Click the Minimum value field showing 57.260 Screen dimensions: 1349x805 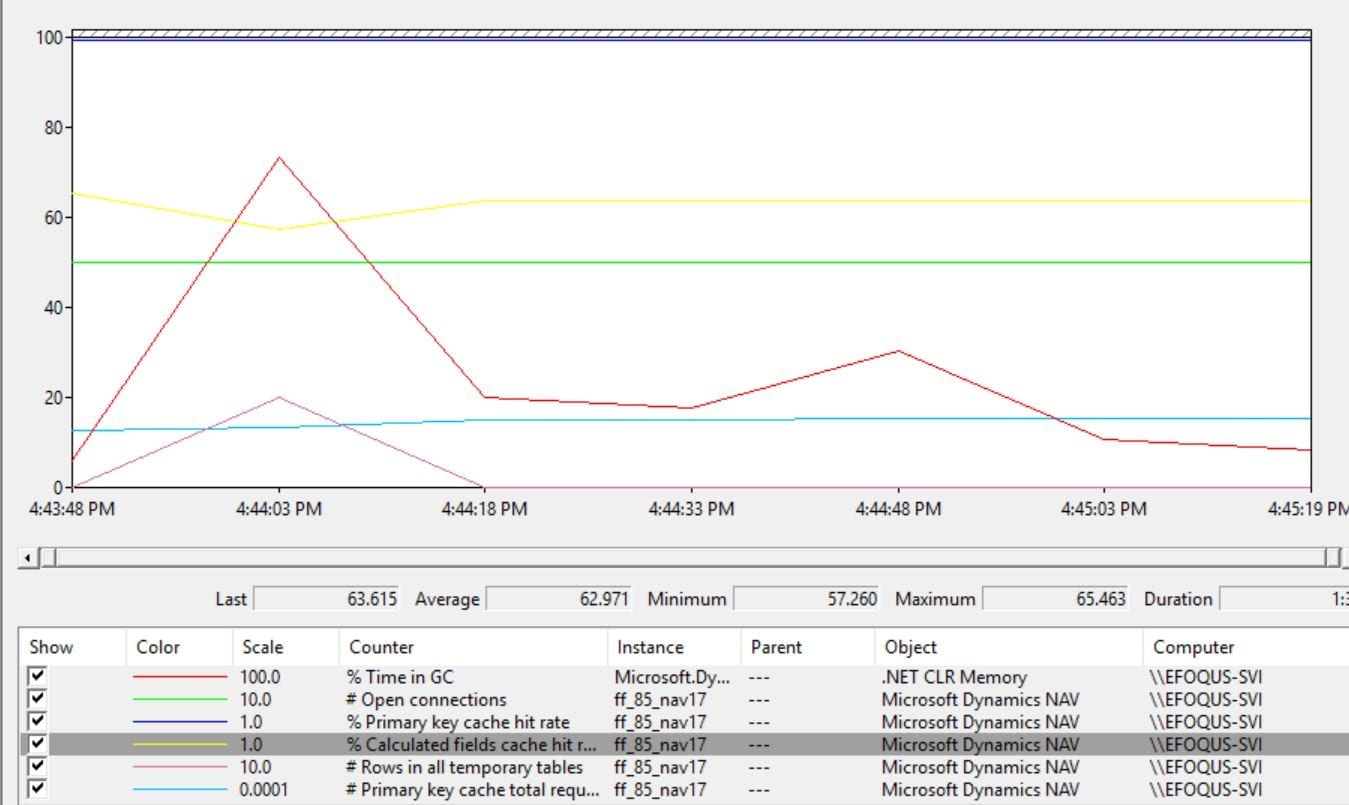pos(807,599)
